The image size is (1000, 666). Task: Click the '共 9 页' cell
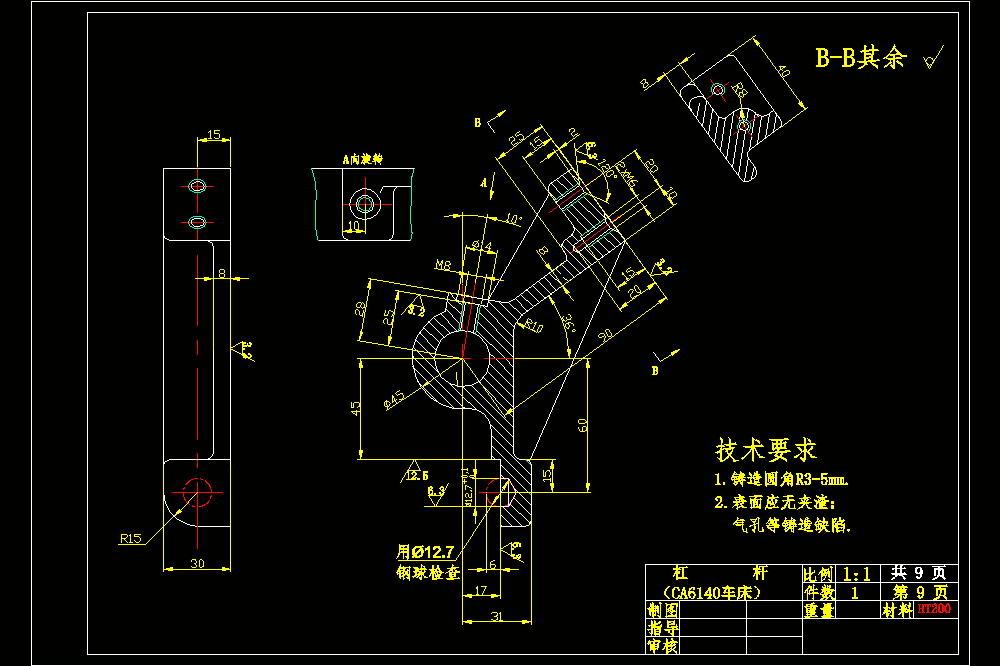click(x=918, y=573)
